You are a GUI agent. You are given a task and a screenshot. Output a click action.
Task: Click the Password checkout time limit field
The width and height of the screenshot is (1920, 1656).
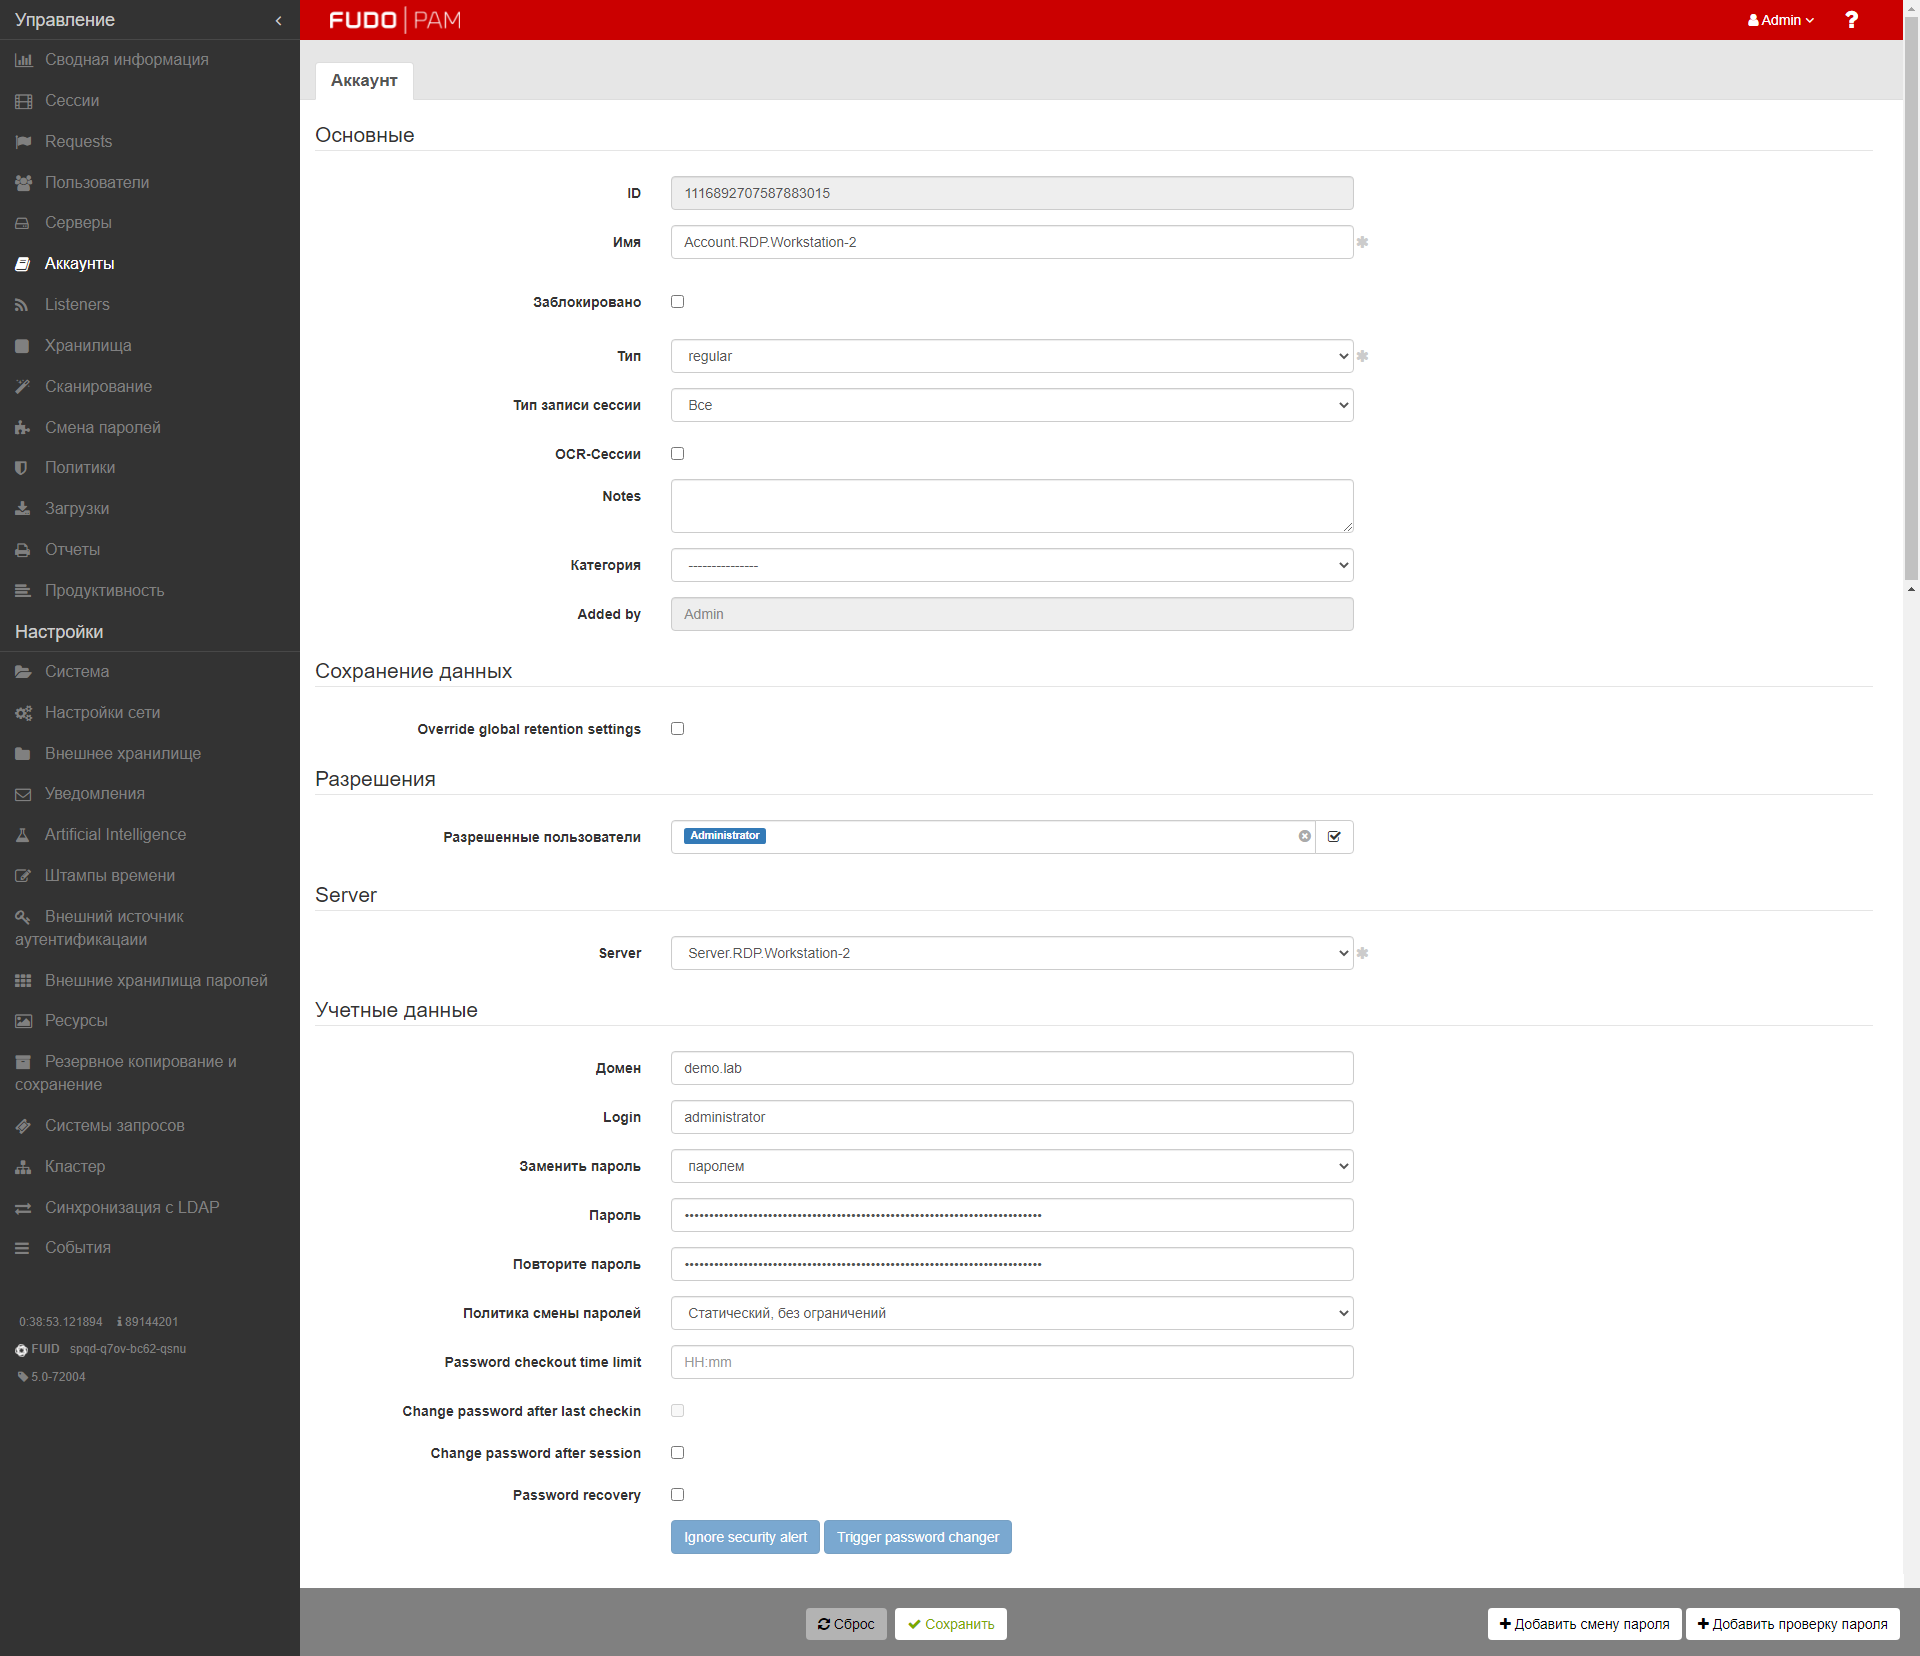pos(1011,1362)
